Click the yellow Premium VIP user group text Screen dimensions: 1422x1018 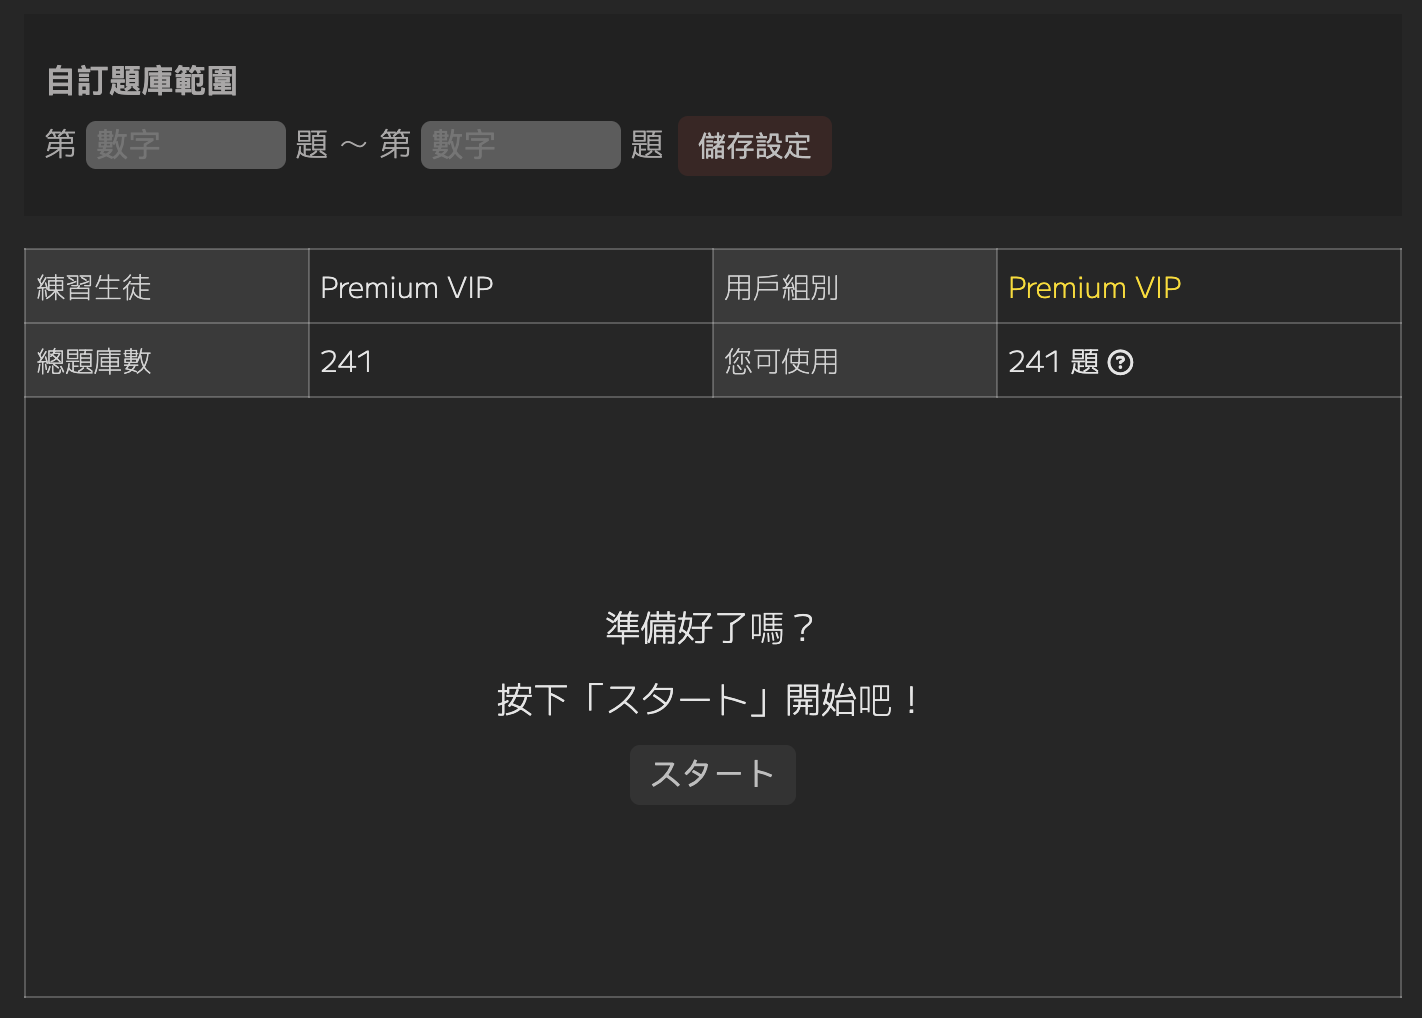1095,288
